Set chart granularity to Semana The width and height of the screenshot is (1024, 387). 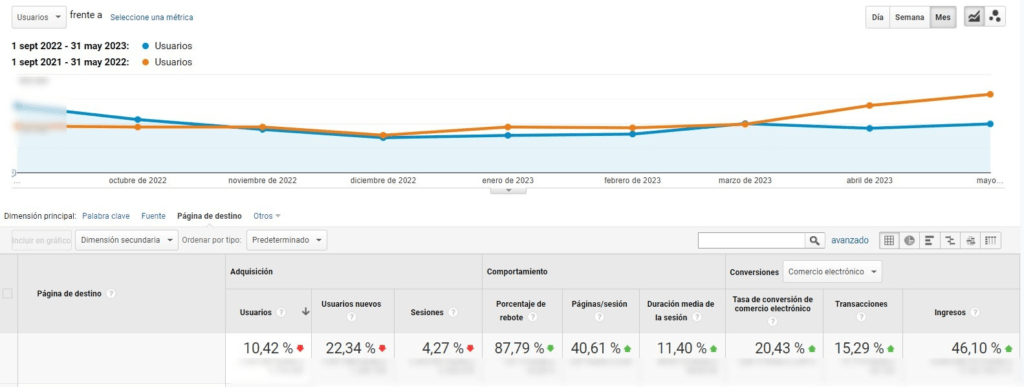[909, 18]
